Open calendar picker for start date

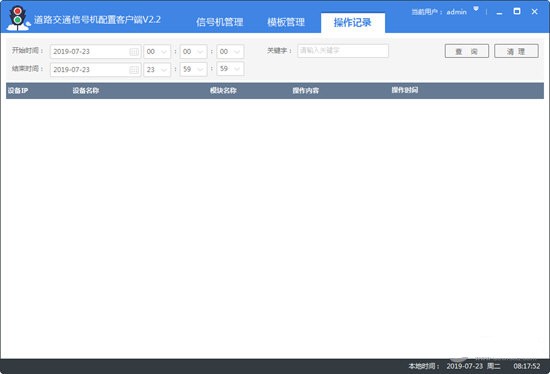click(x=134, y=52)
